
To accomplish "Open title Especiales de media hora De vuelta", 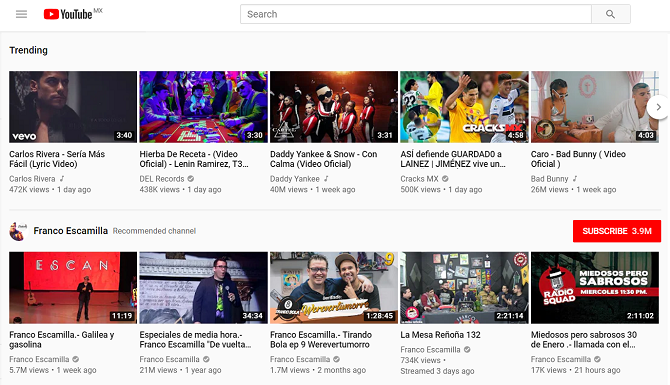I will click(195, 340).
